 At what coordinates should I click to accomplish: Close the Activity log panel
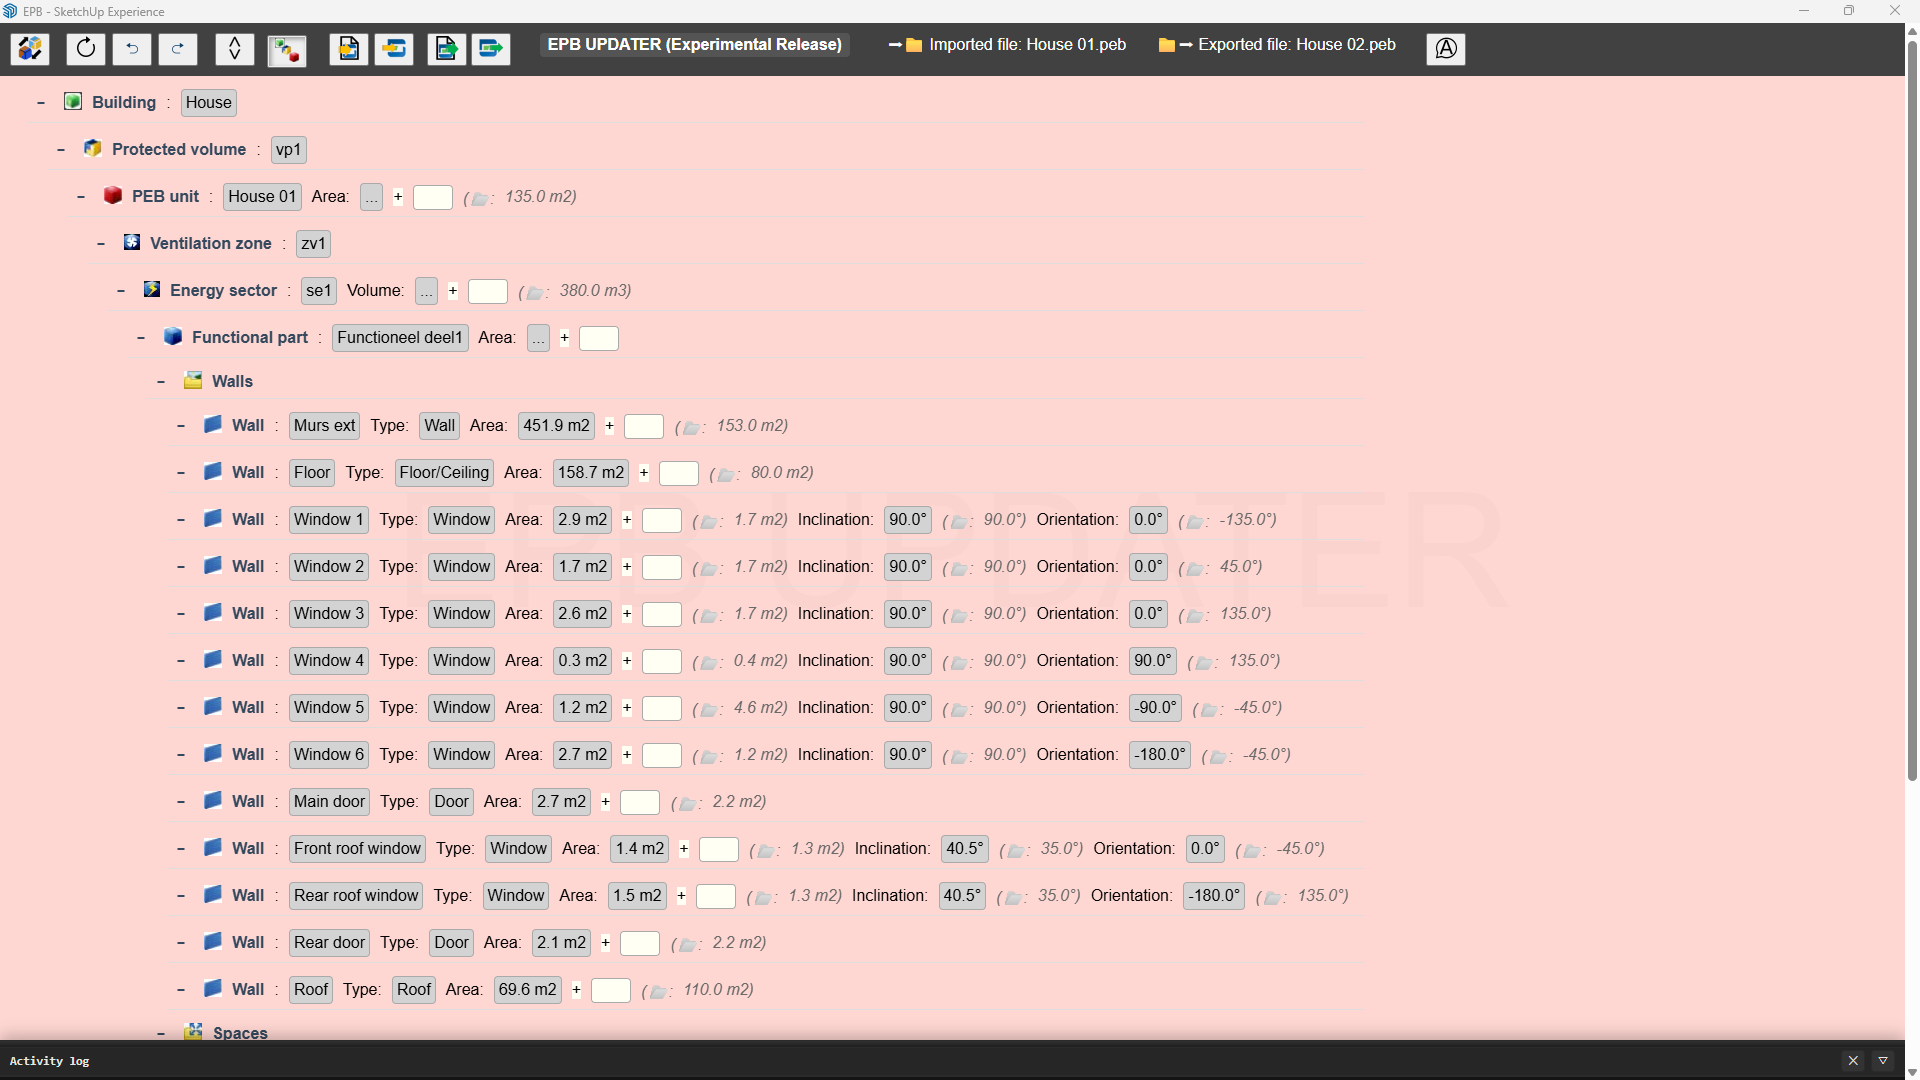coord(1853,1061)
